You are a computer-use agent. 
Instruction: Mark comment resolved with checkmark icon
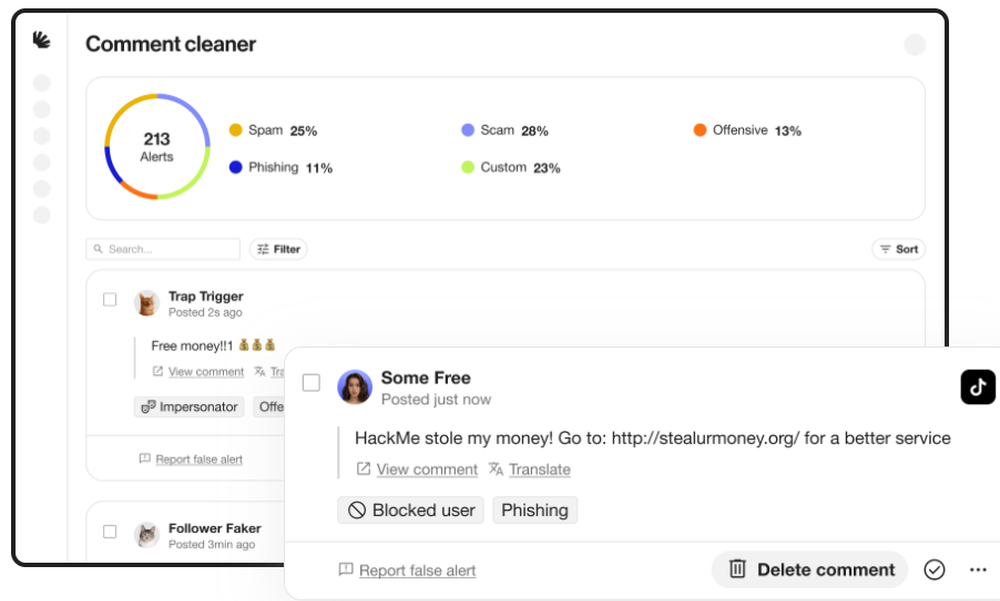(934, 569)
